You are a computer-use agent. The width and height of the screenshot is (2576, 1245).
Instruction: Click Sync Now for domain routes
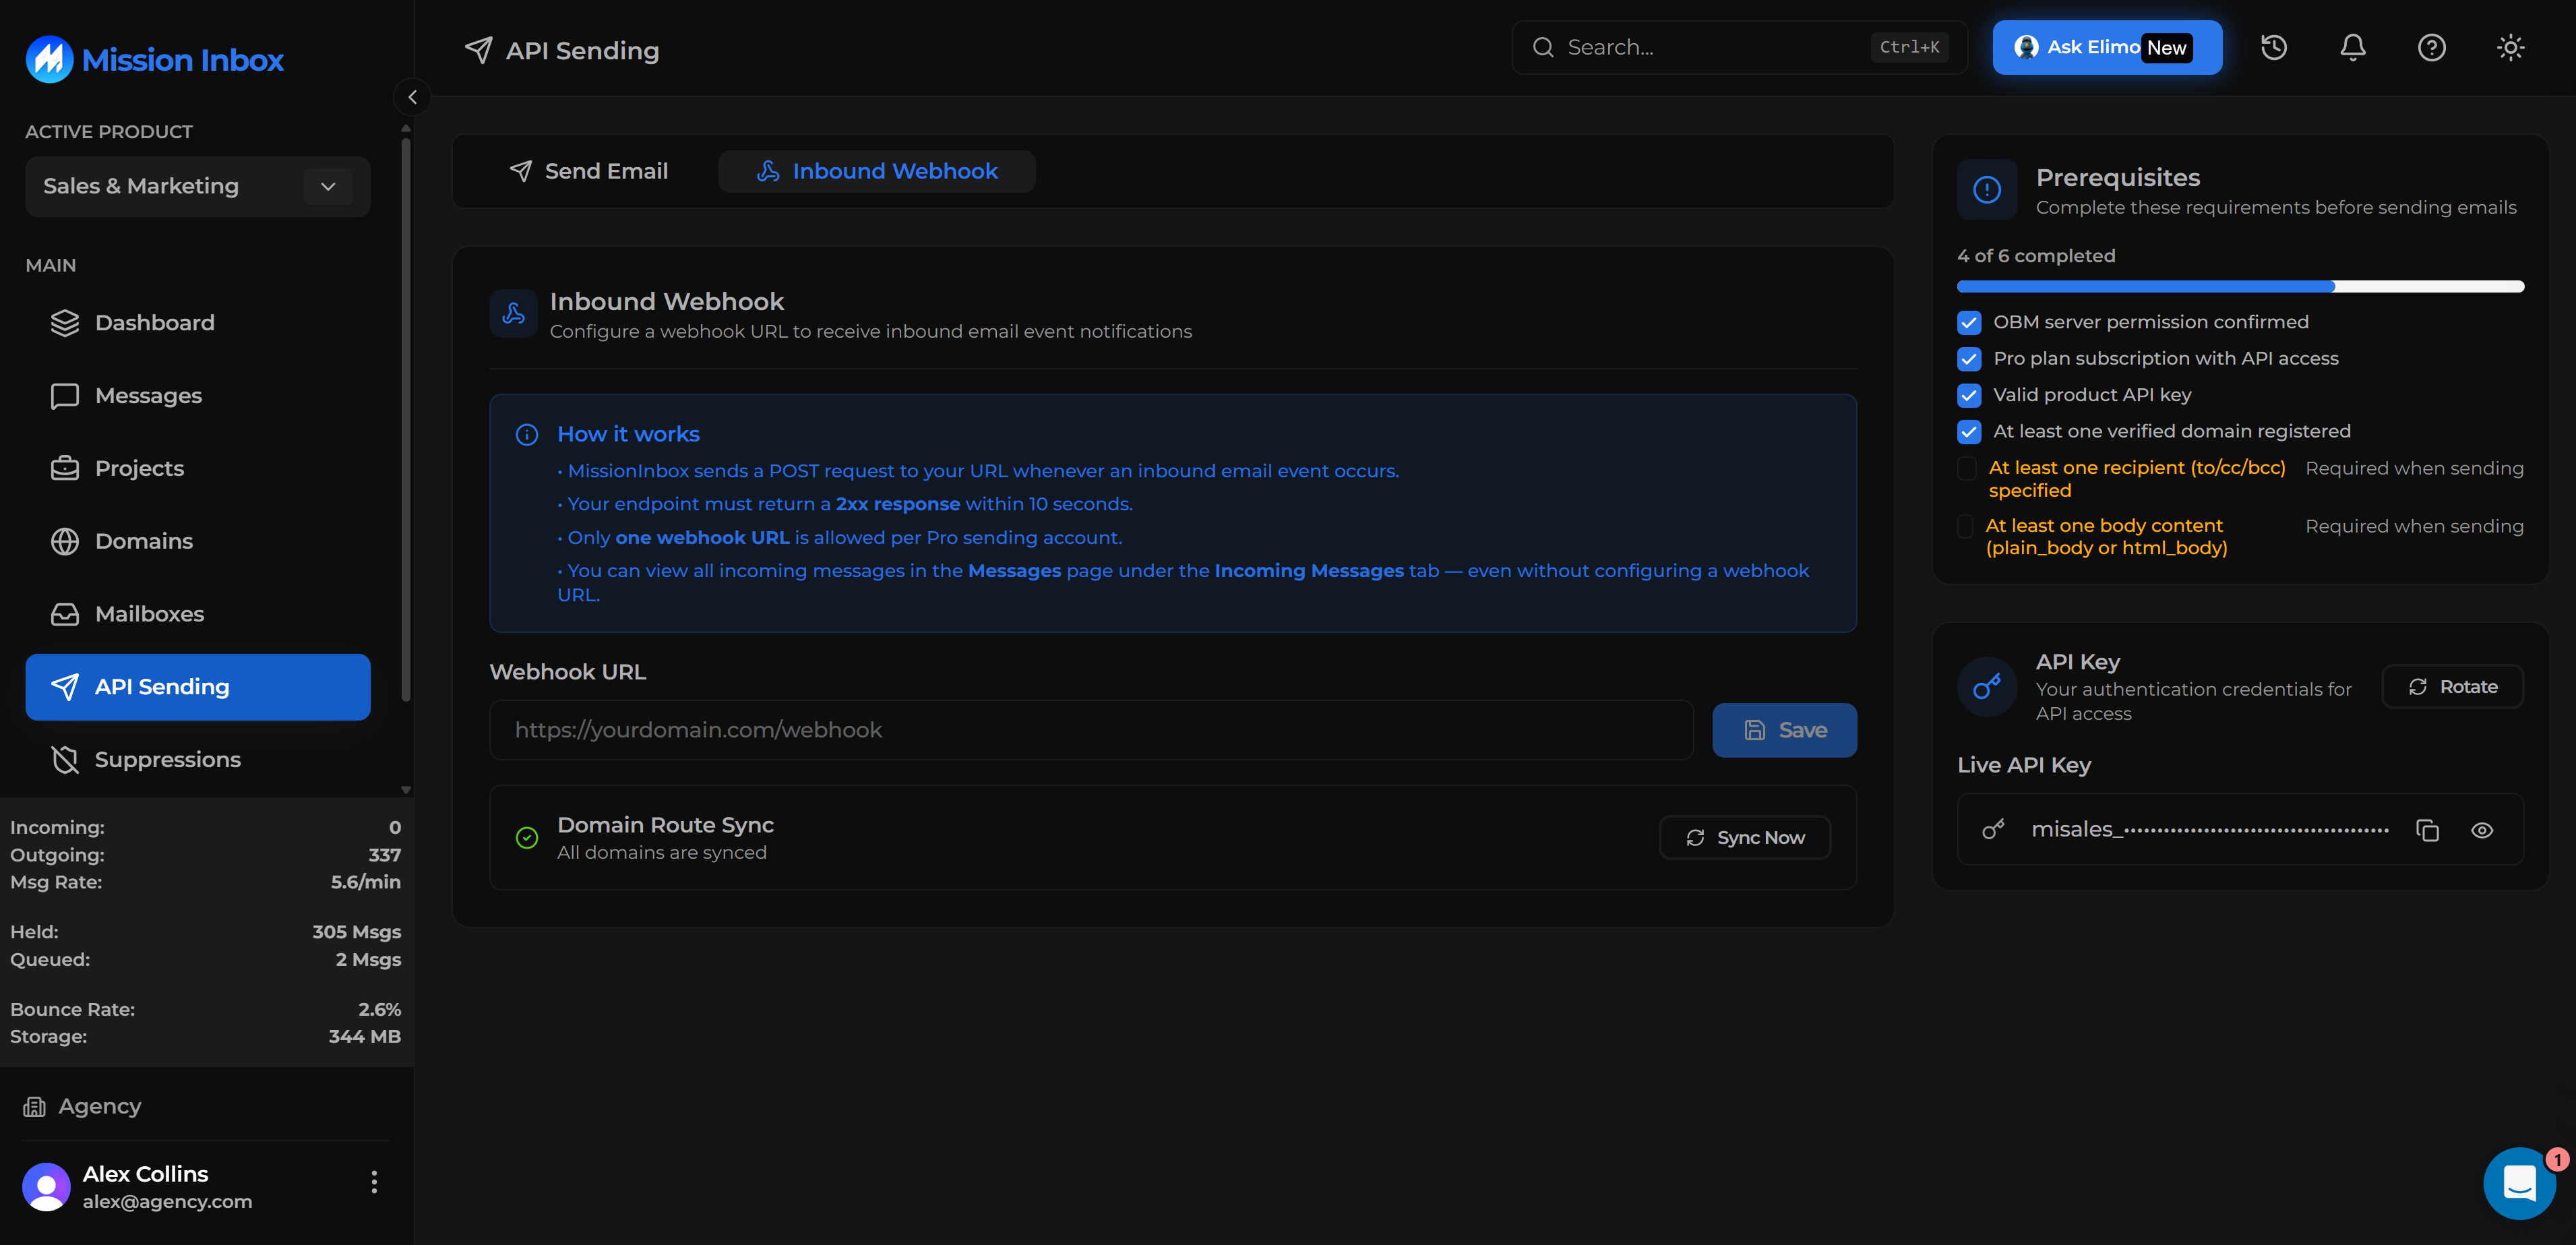pyautogui.click(x=1745, y=838)
